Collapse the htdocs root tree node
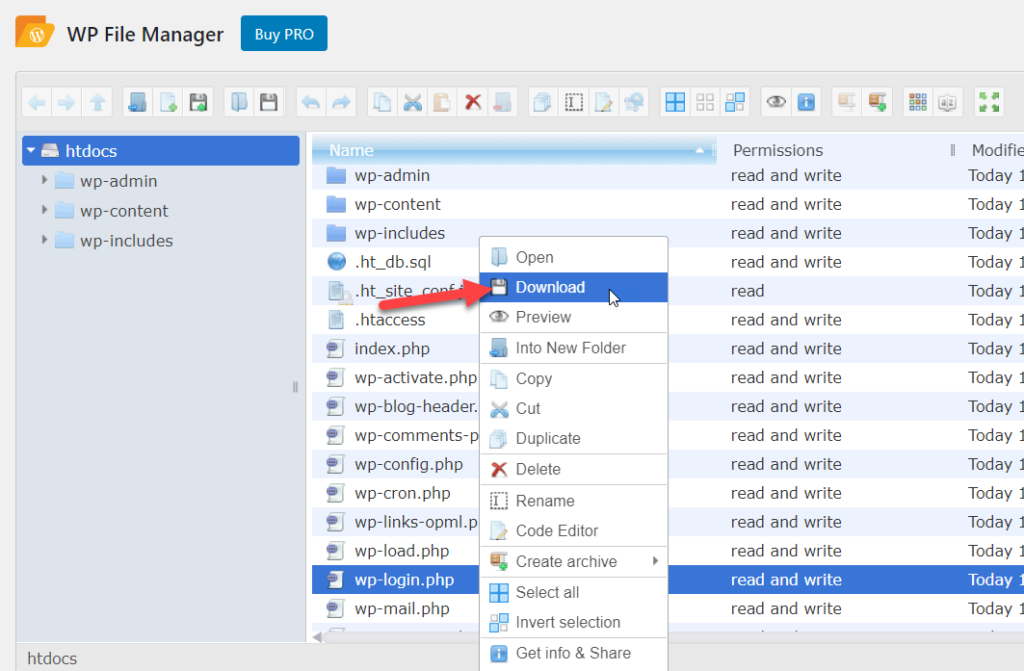This screenshot has width=1024, height=671. pyautogui.click(x=31, y=151)
